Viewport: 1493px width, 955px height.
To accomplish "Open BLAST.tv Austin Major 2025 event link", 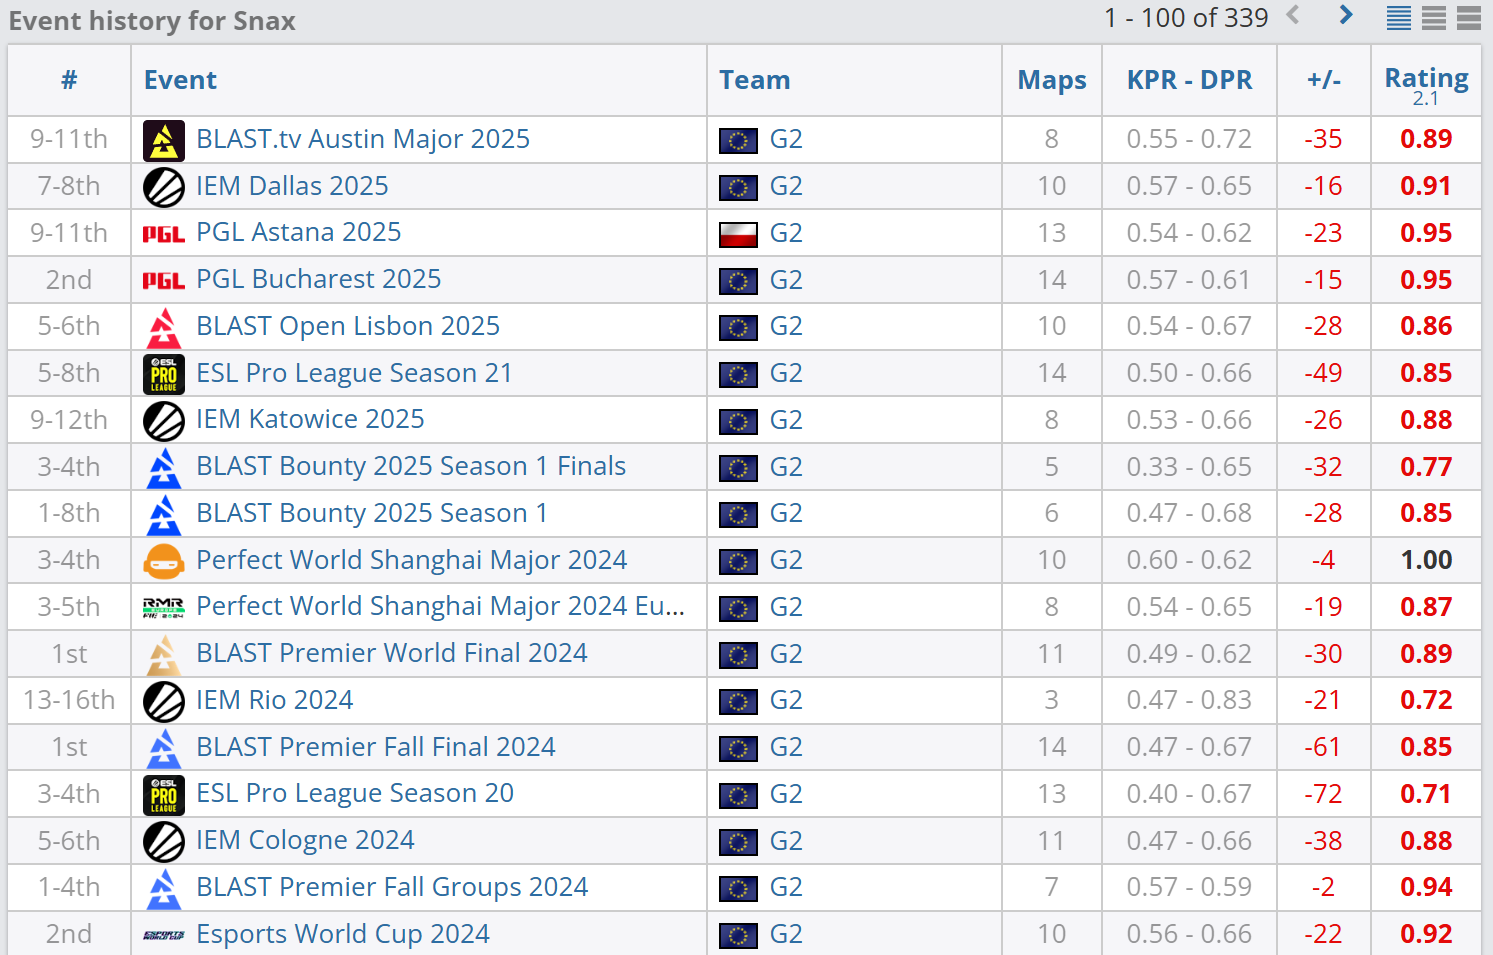I will point(363,139).
